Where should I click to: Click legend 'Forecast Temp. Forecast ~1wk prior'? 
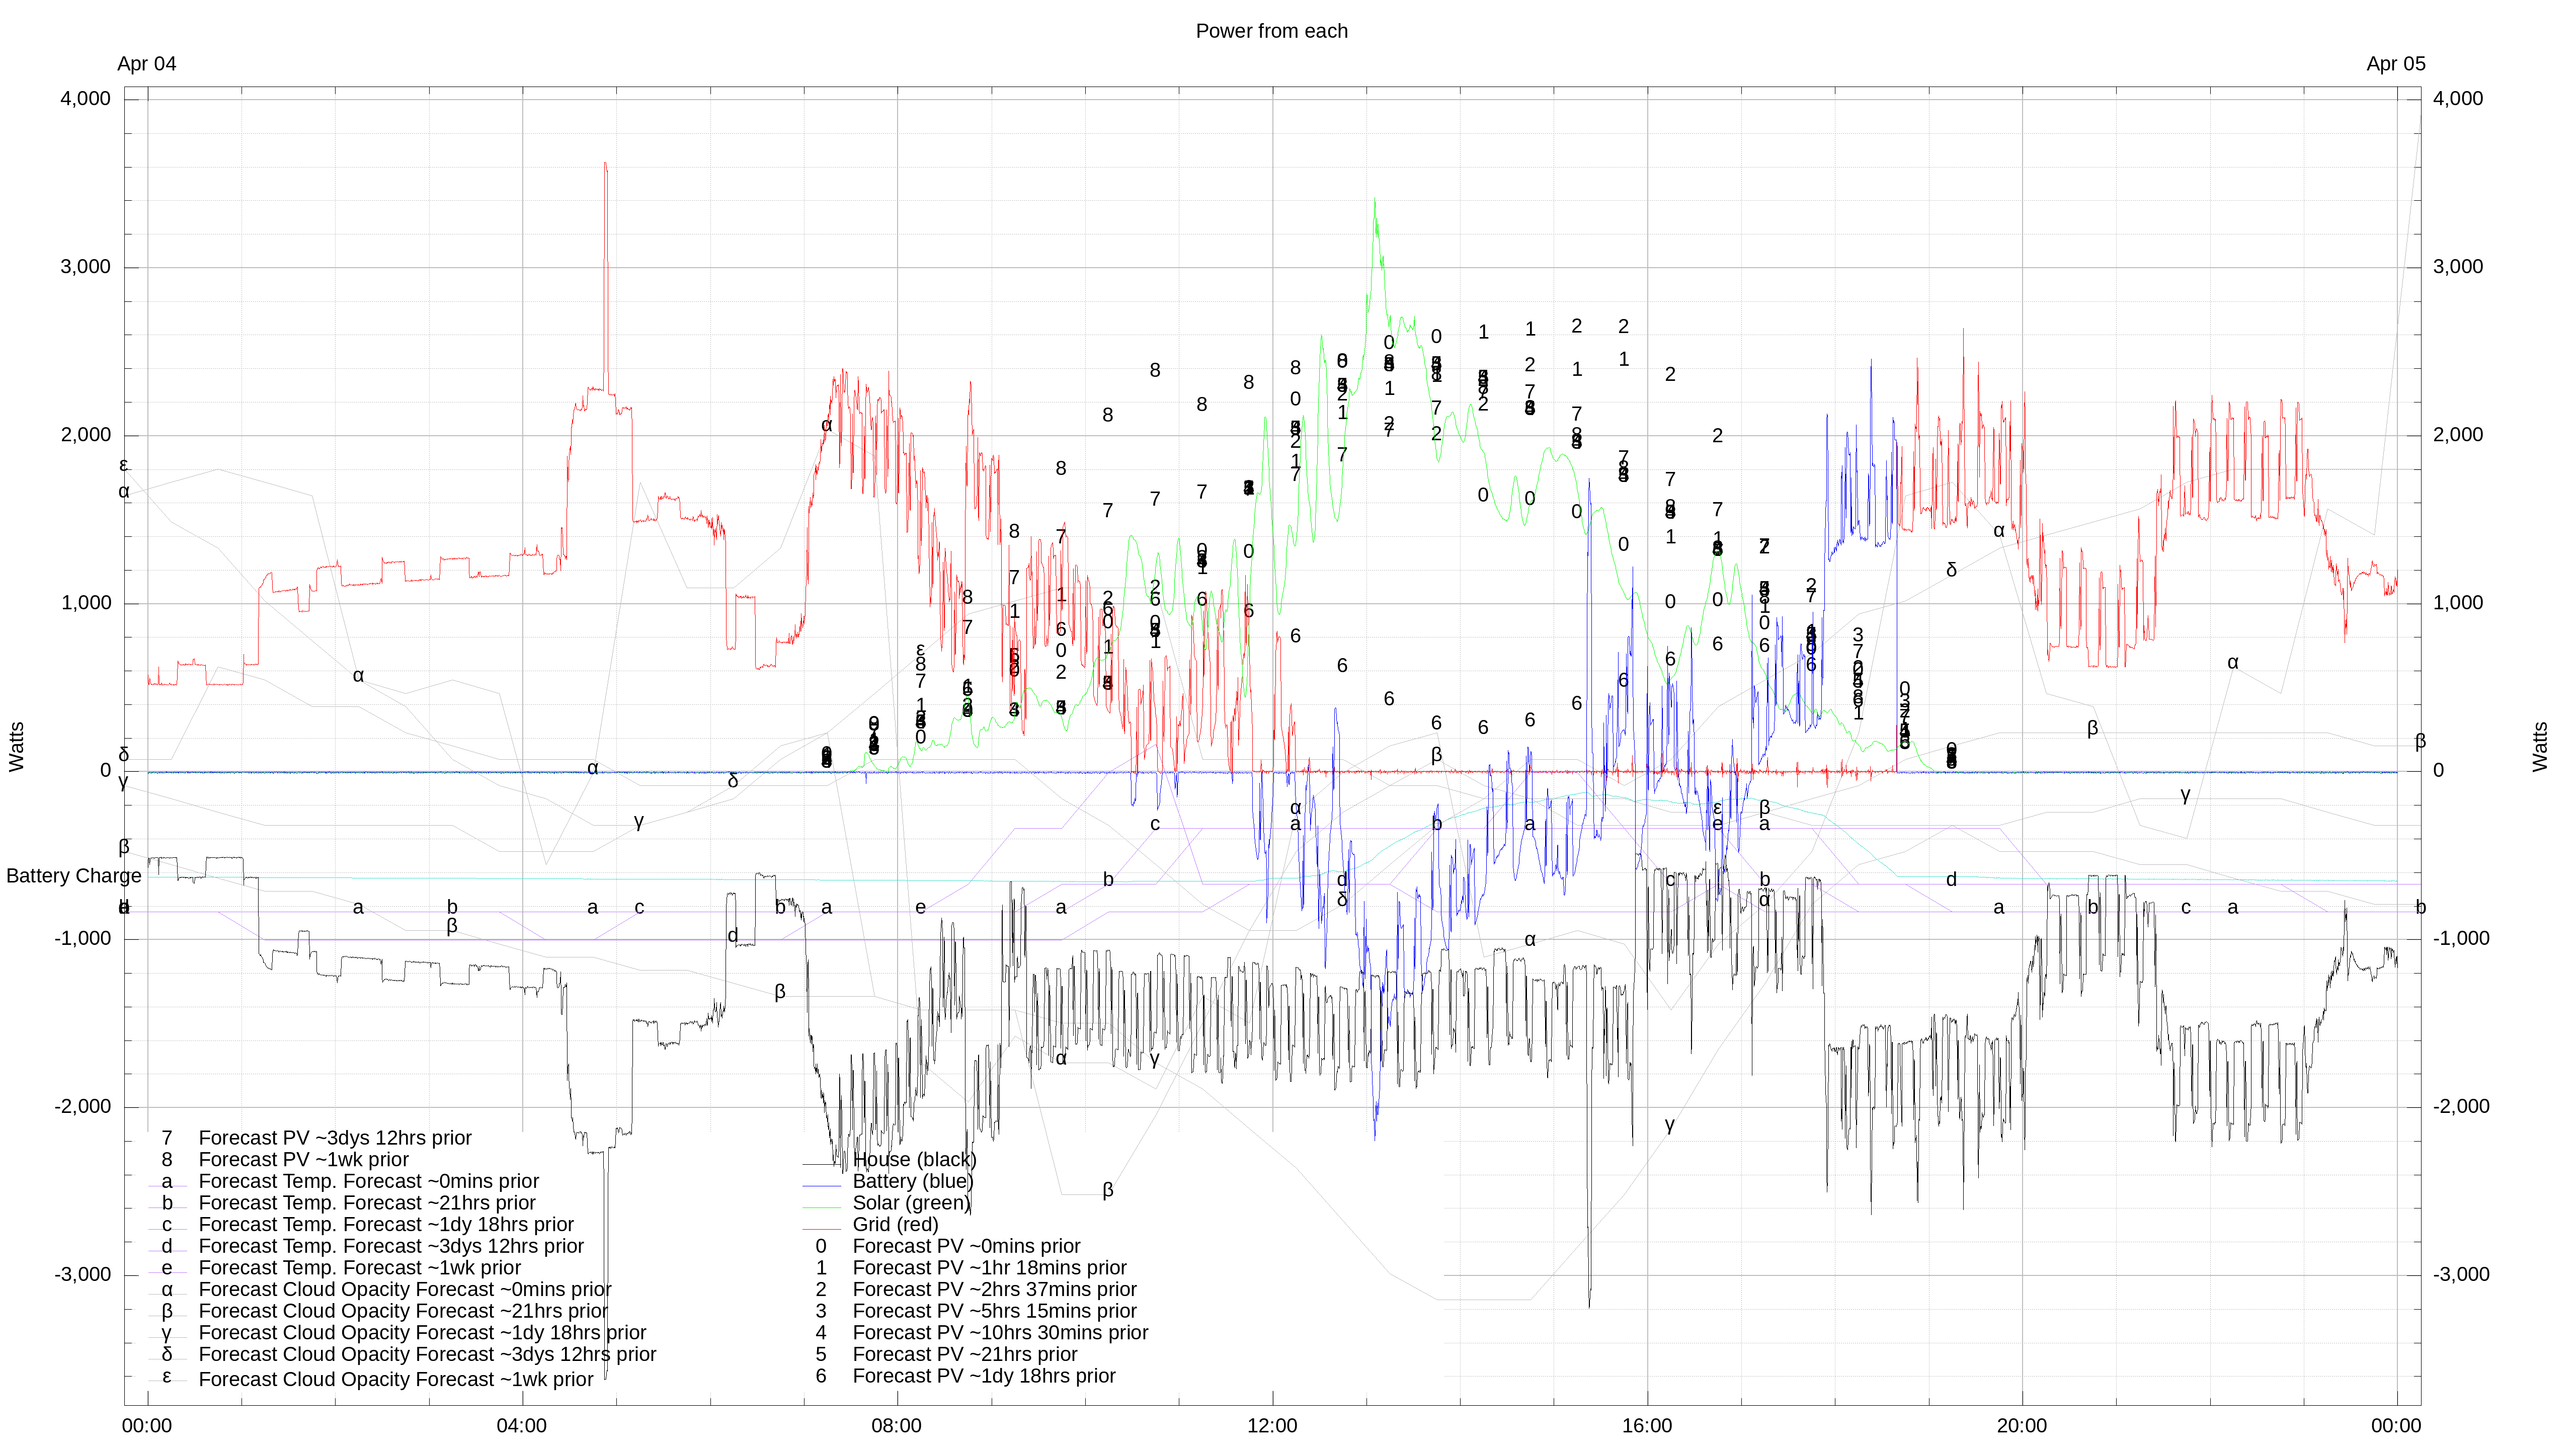[360, 1268]
